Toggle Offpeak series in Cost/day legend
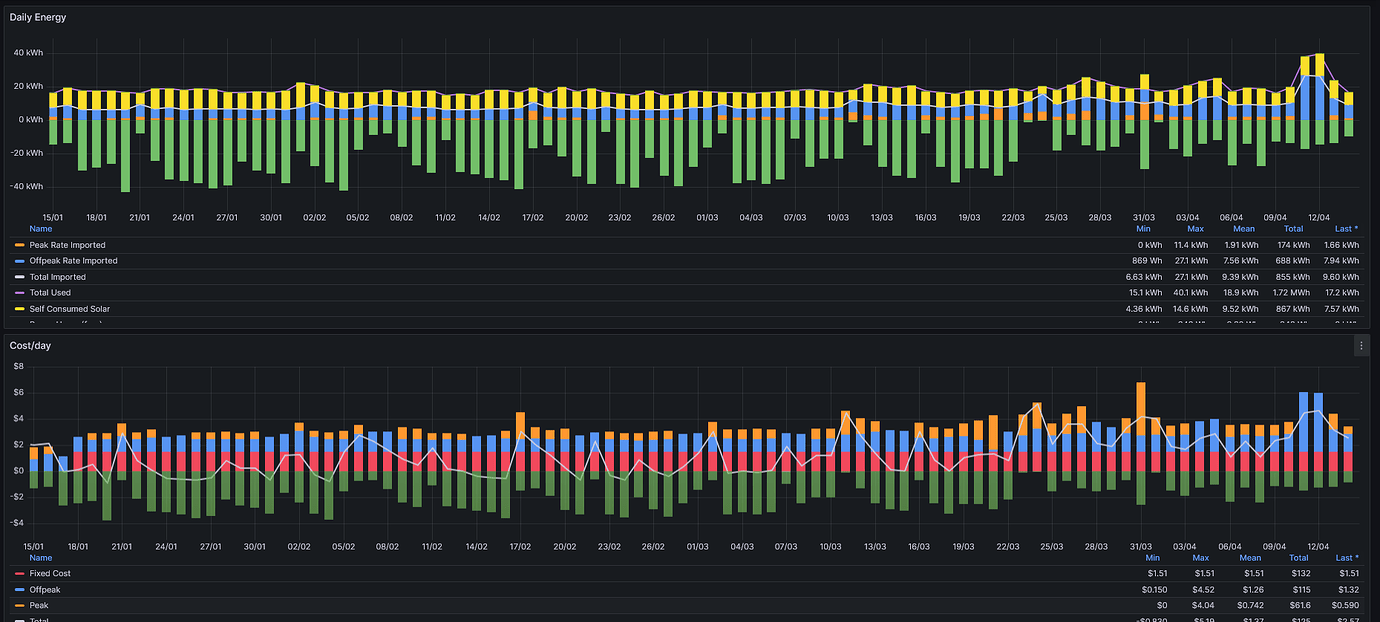 [x=45, y=590]
